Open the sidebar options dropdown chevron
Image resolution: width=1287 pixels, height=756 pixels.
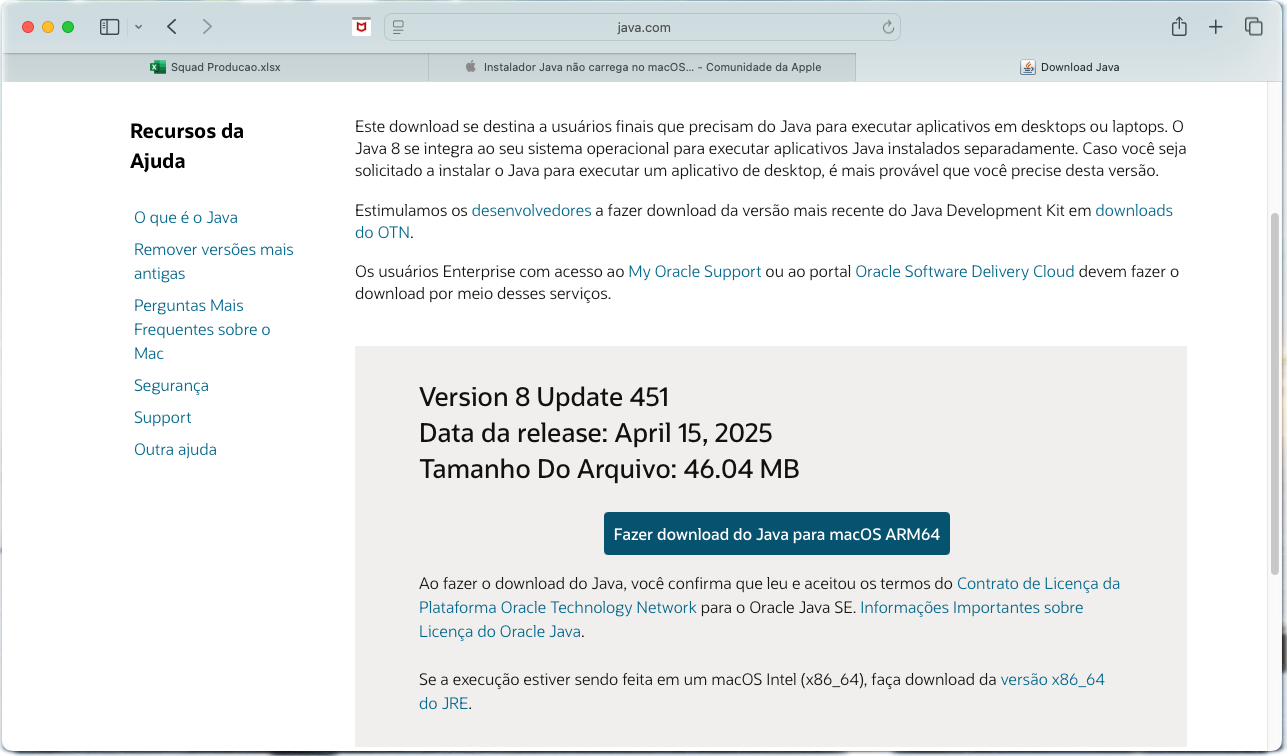[x=138, y=27]
